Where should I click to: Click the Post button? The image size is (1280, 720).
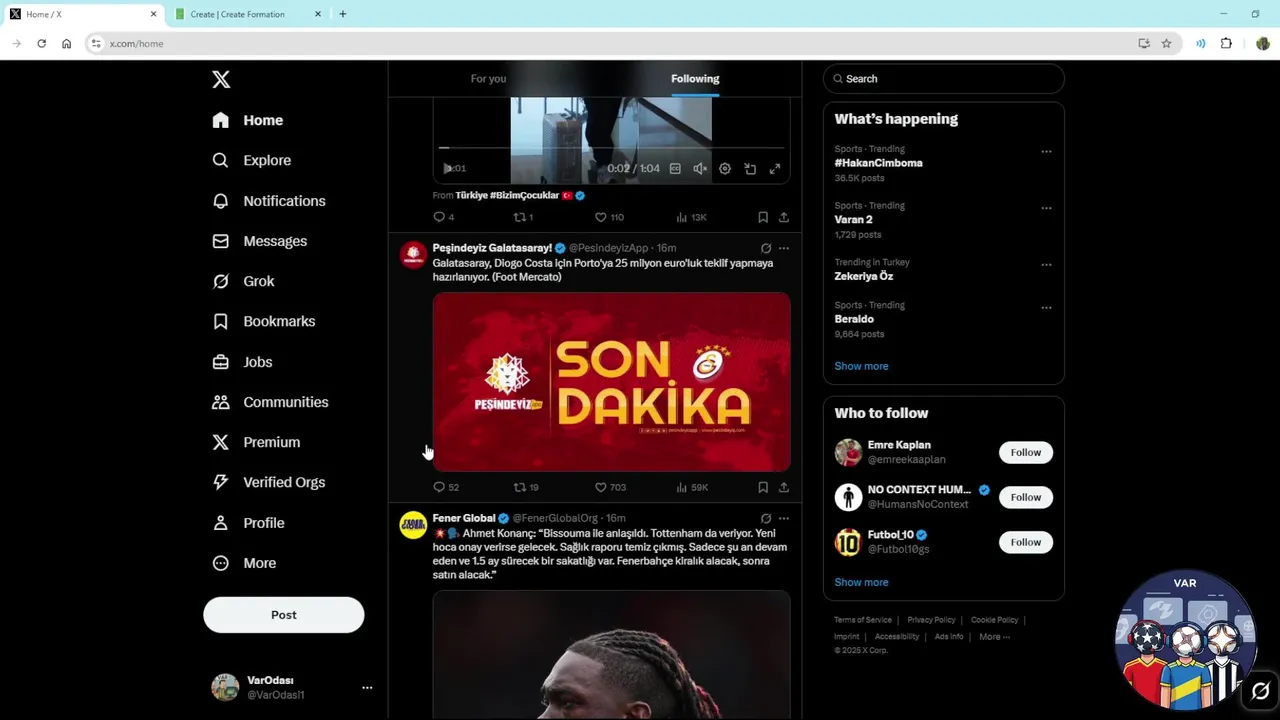point(284,615)
